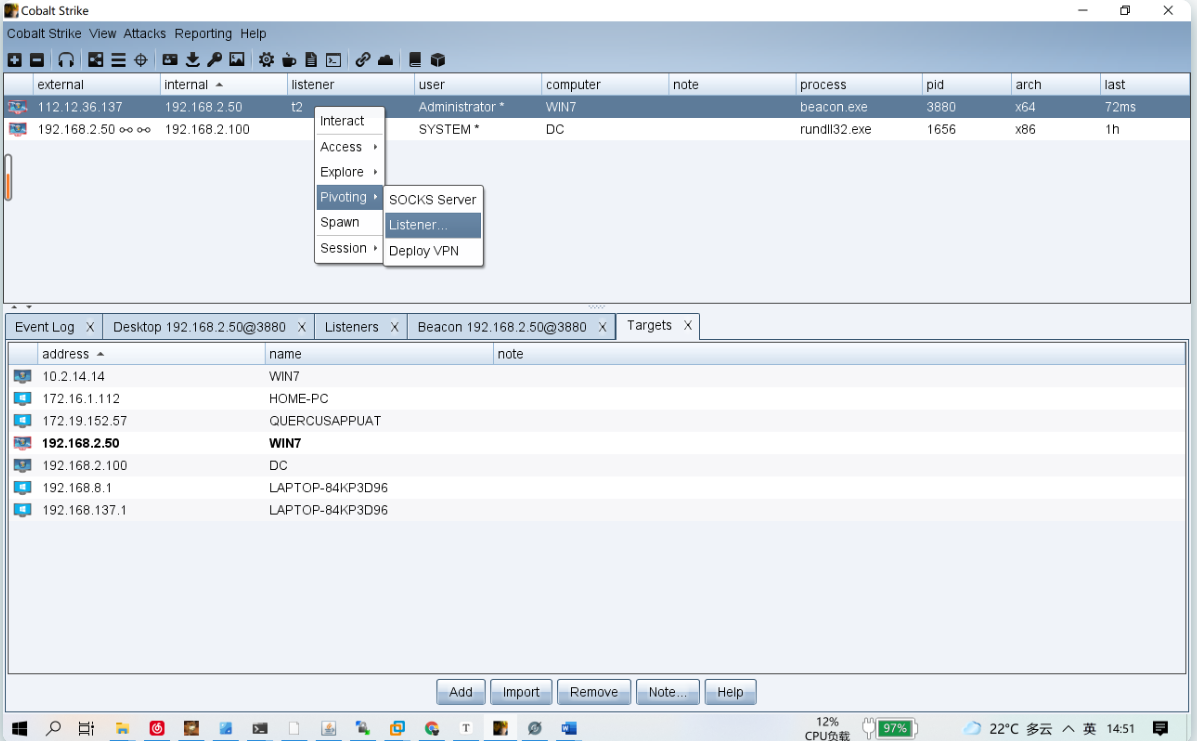Open Keystrokes via the key icon

pos(215,60)
